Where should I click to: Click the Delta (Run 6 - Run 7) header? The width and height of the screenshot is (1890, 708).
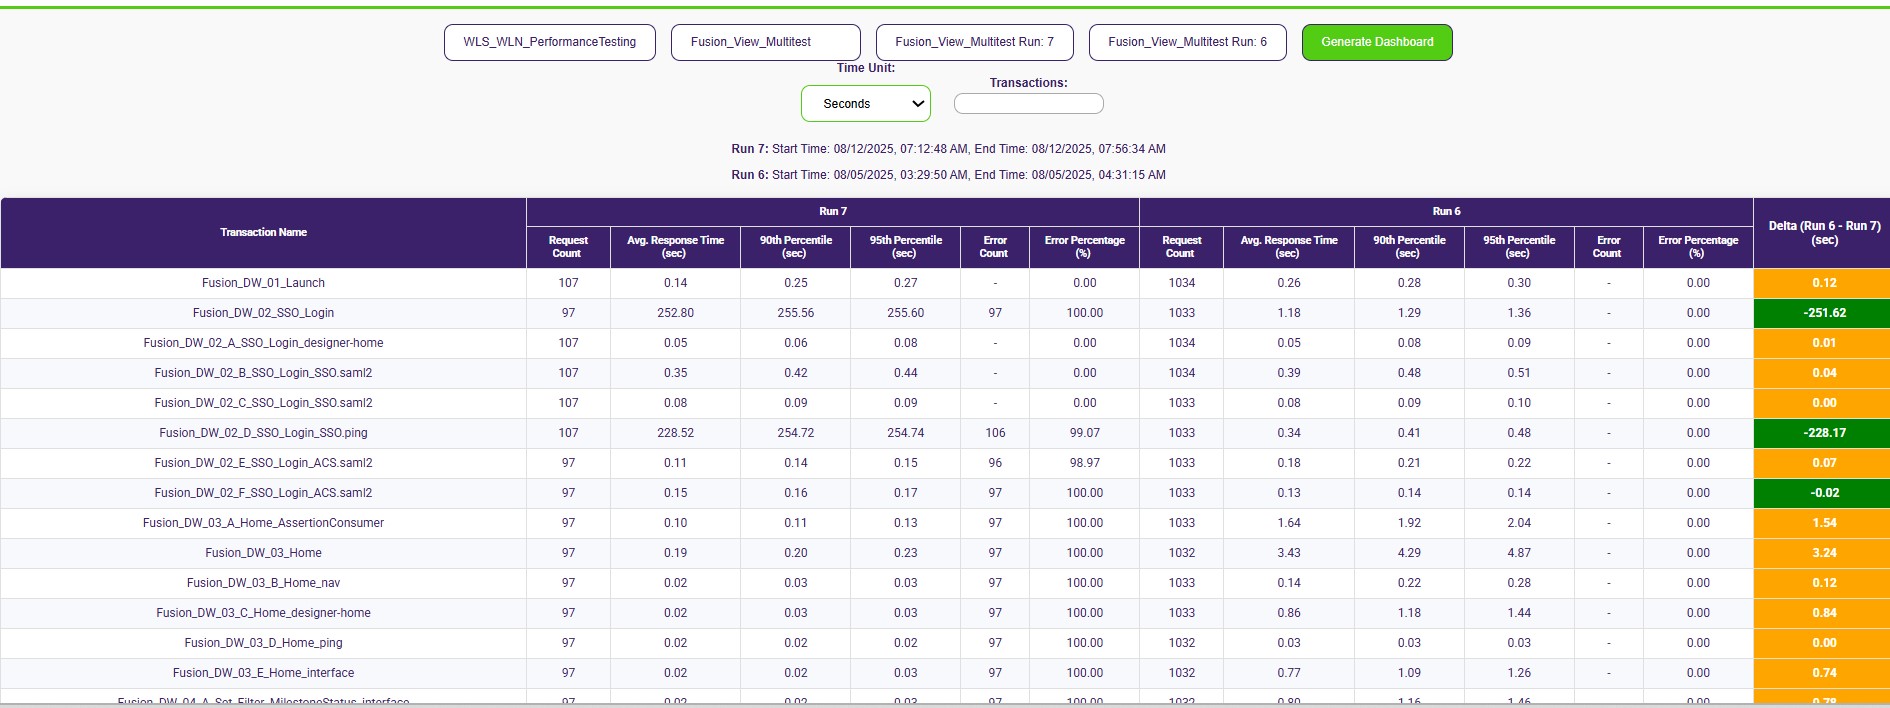tap(1823, 232)
